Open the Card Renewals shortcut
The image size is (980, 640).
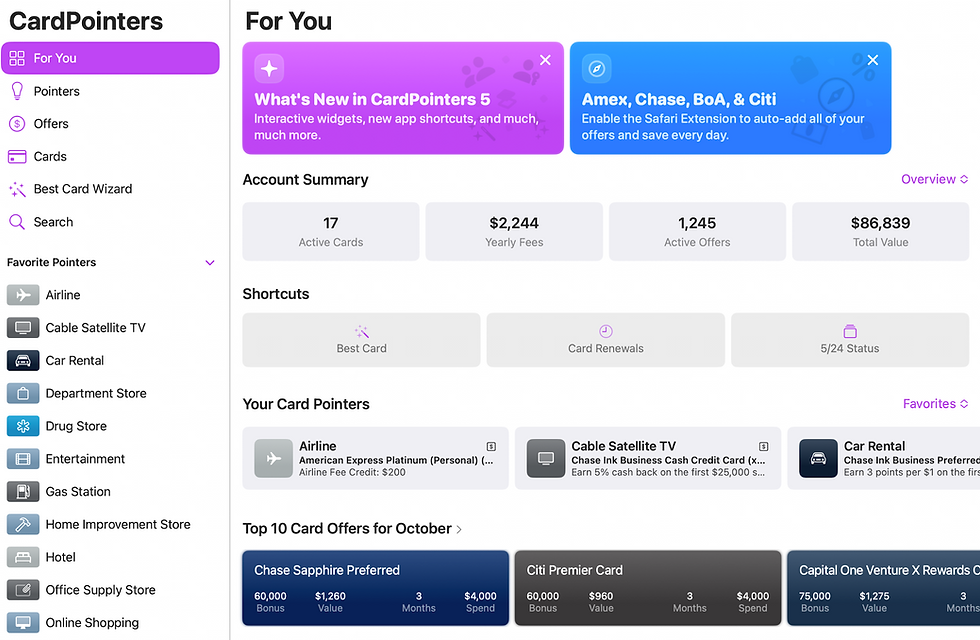[x=605, y=340]
